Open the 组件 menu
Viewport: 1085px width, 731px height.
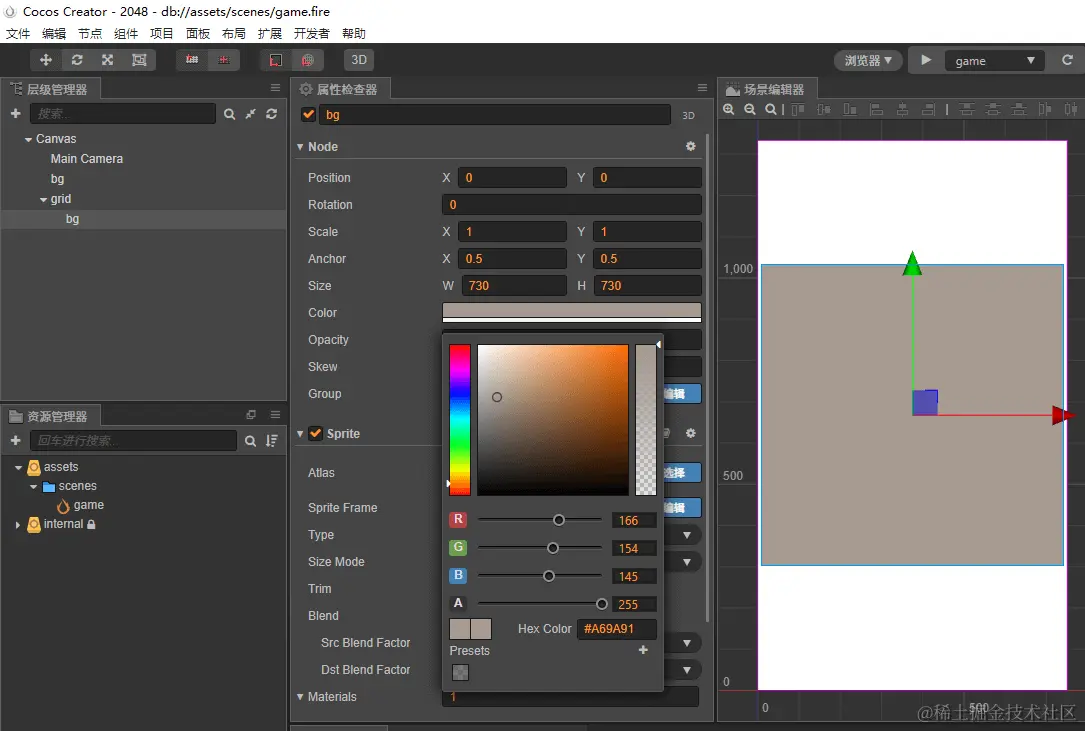[126, 33]
